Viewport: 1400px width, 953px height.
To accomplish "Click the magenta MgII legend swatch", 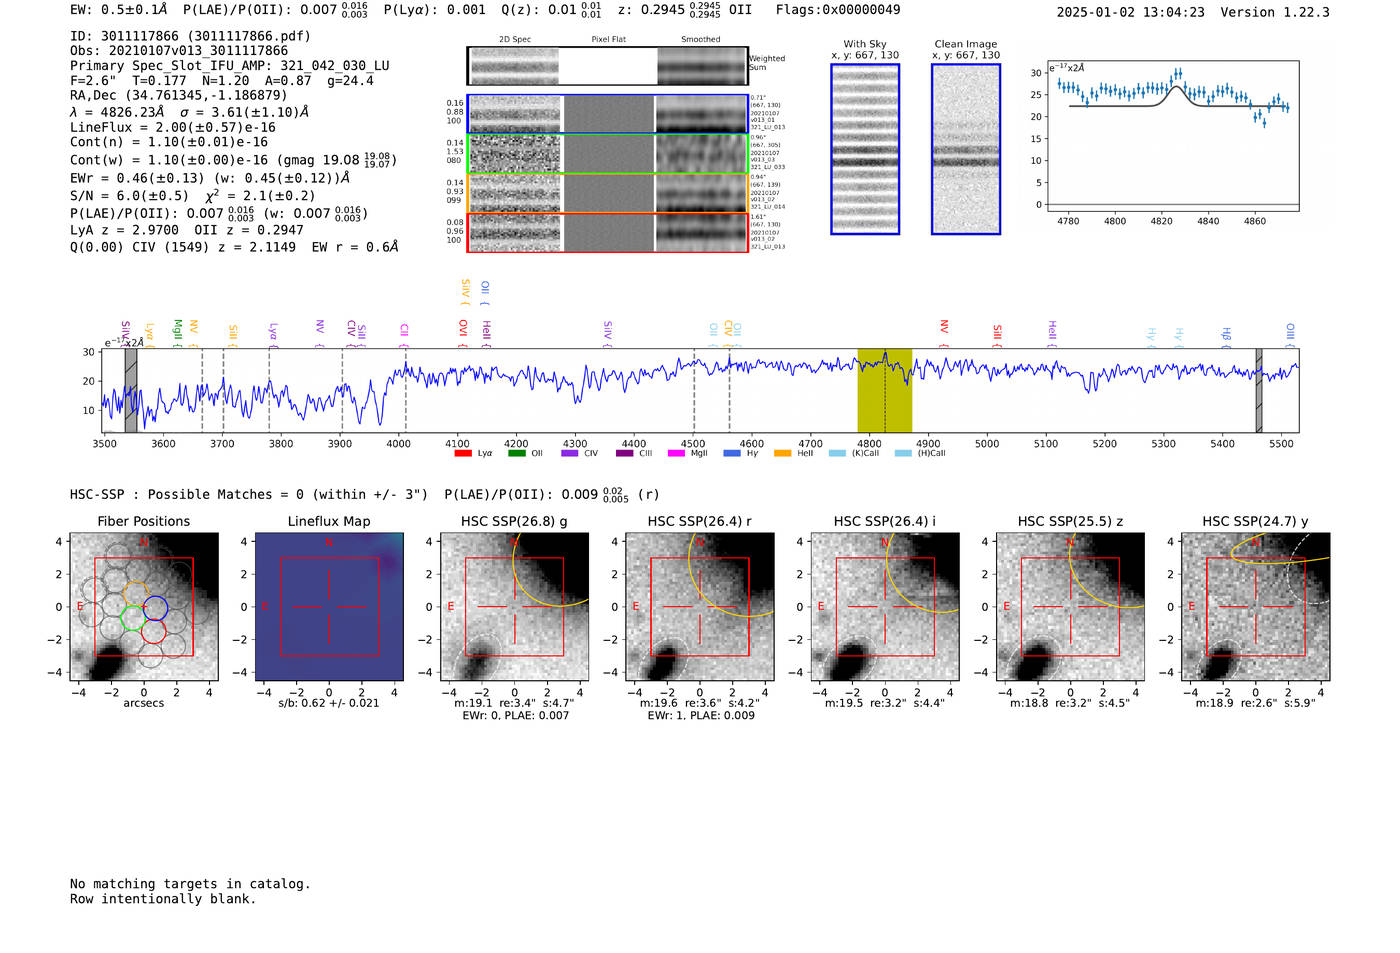I will [x=676, y=453].
